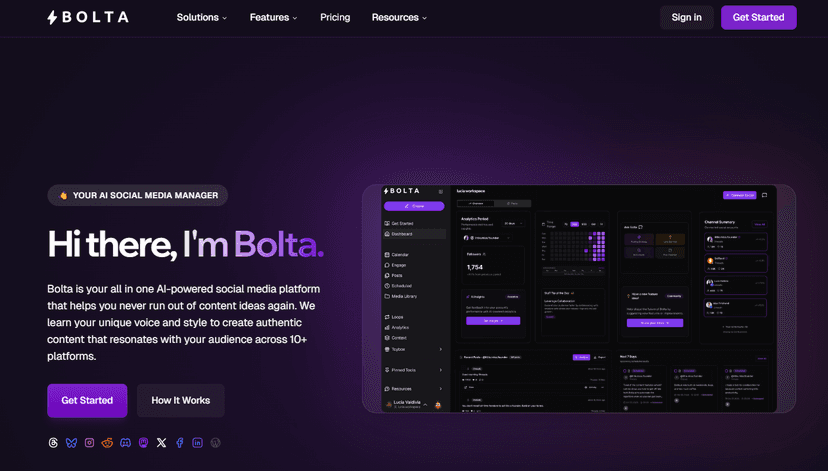The height and width of the screenshot is (471, 828).
Task: Click Get Started icon in preview sidebar
Action: [x=387, y=223]
